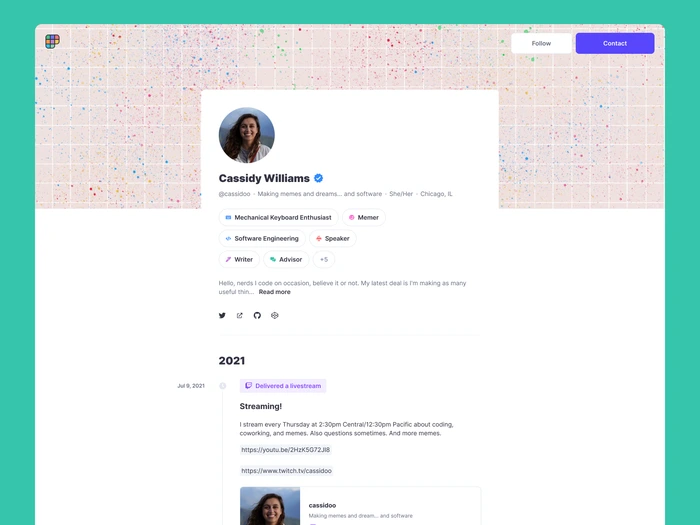The height and width of the screenshot is (525, 700).
Task: Open the GitHub profile icon
Action: click(x=257, y=316)
